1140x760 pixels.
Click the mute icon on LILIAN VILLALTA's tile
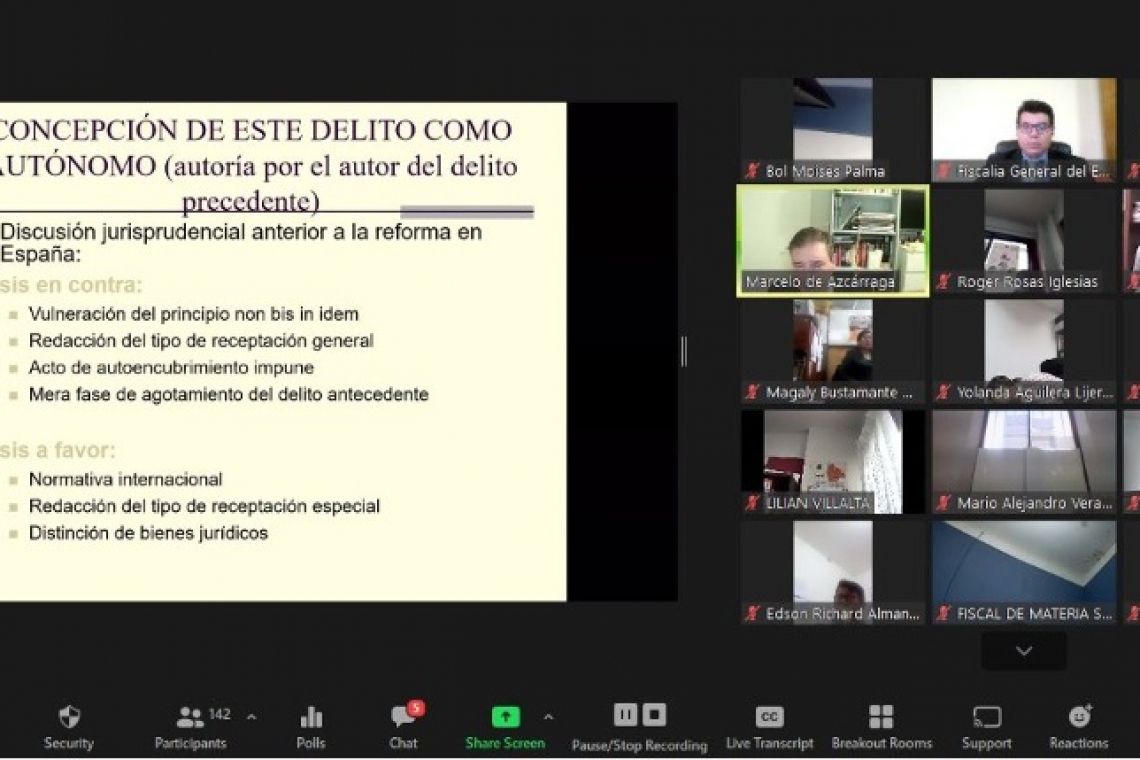(751, 503)
